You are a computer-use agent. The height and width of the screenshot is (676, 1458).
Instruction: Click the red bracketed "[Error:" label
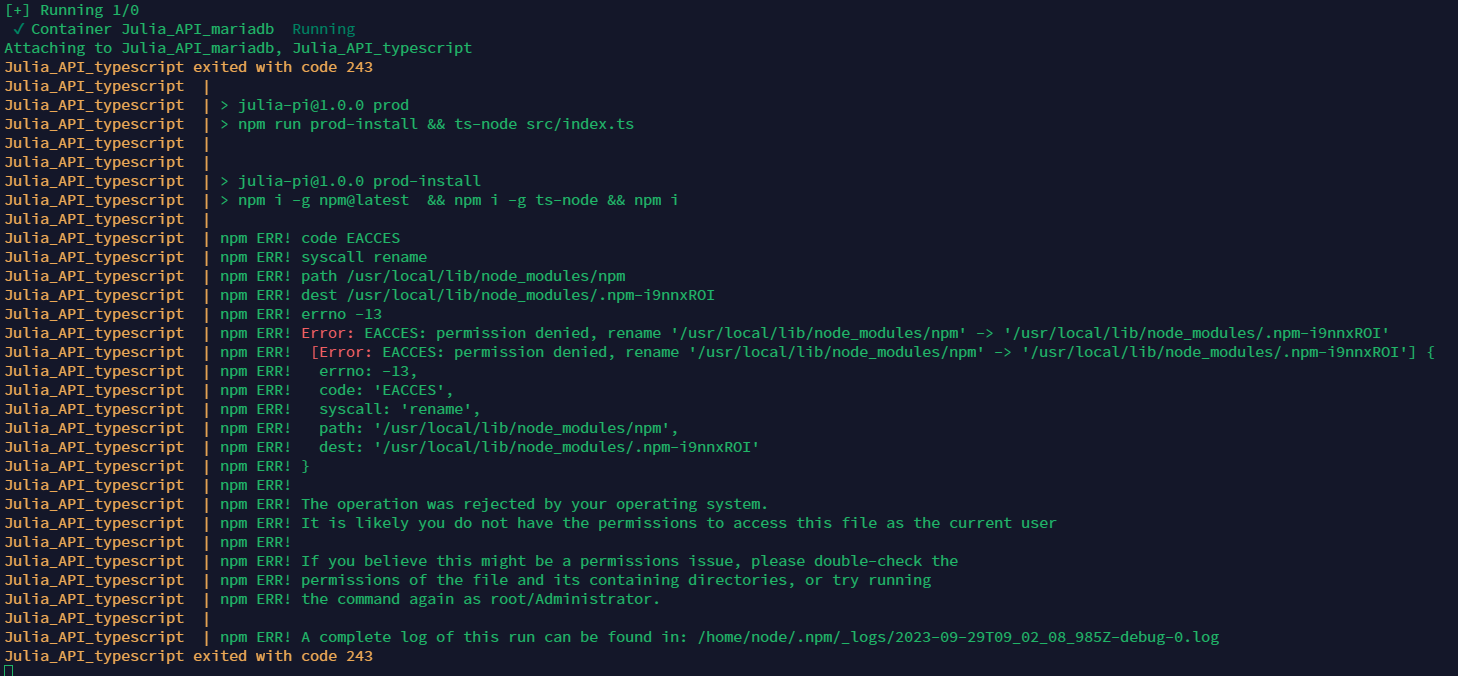[x=342, y=352]
